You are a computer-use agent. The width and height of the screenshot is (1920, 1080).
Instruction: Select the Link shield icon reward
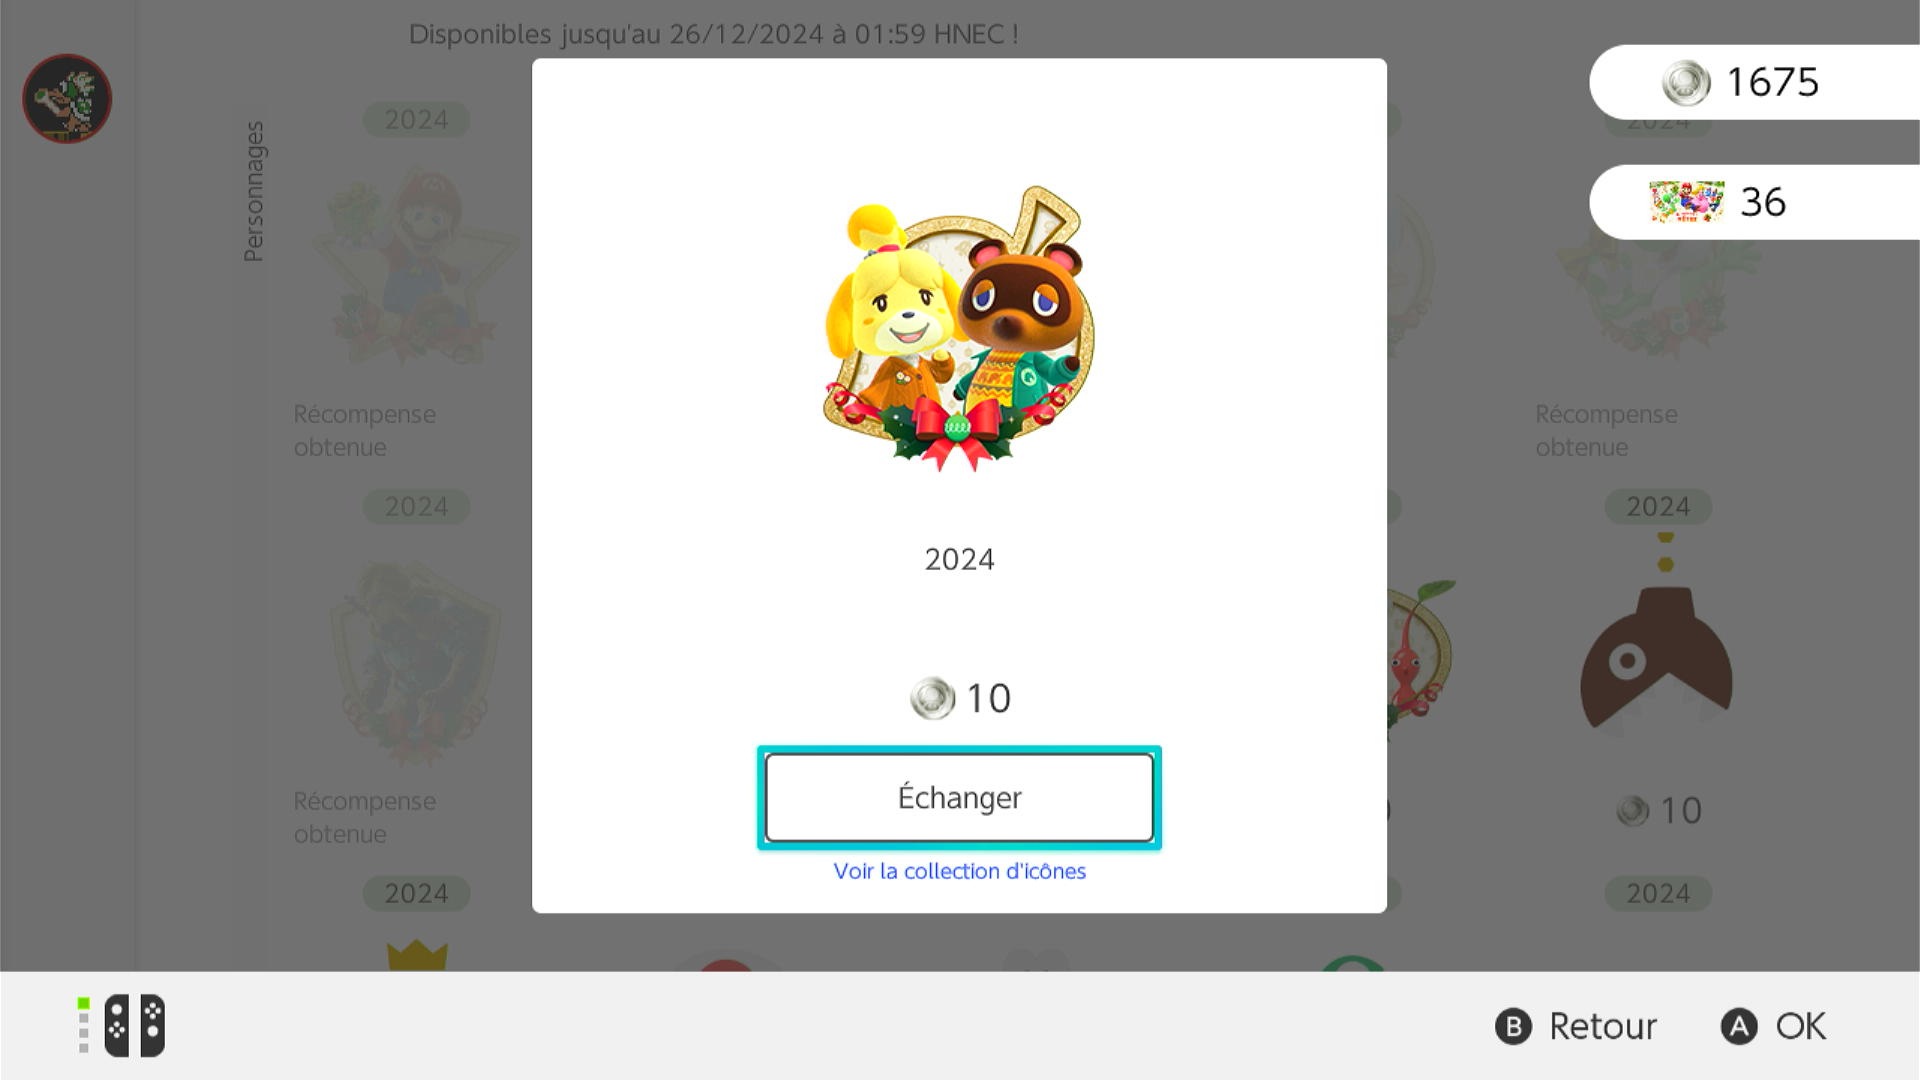pos(416,662)
